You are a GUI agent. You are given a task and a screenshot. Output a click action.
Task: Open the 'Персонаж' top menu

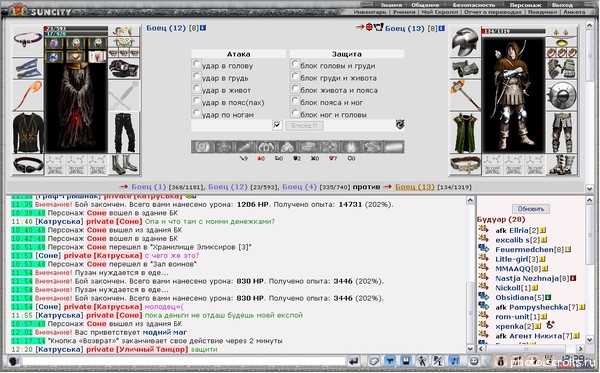(x=525, y=5)
